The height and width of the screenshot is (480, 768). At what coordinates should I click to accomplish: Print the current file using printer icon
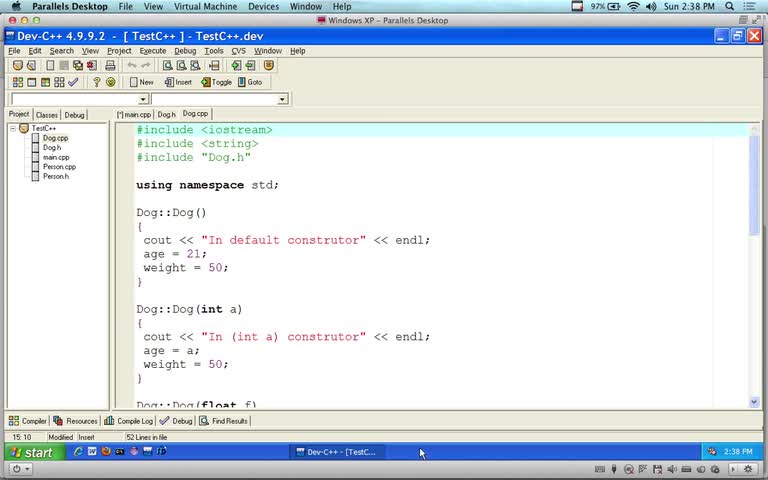[x=110, y=65]
